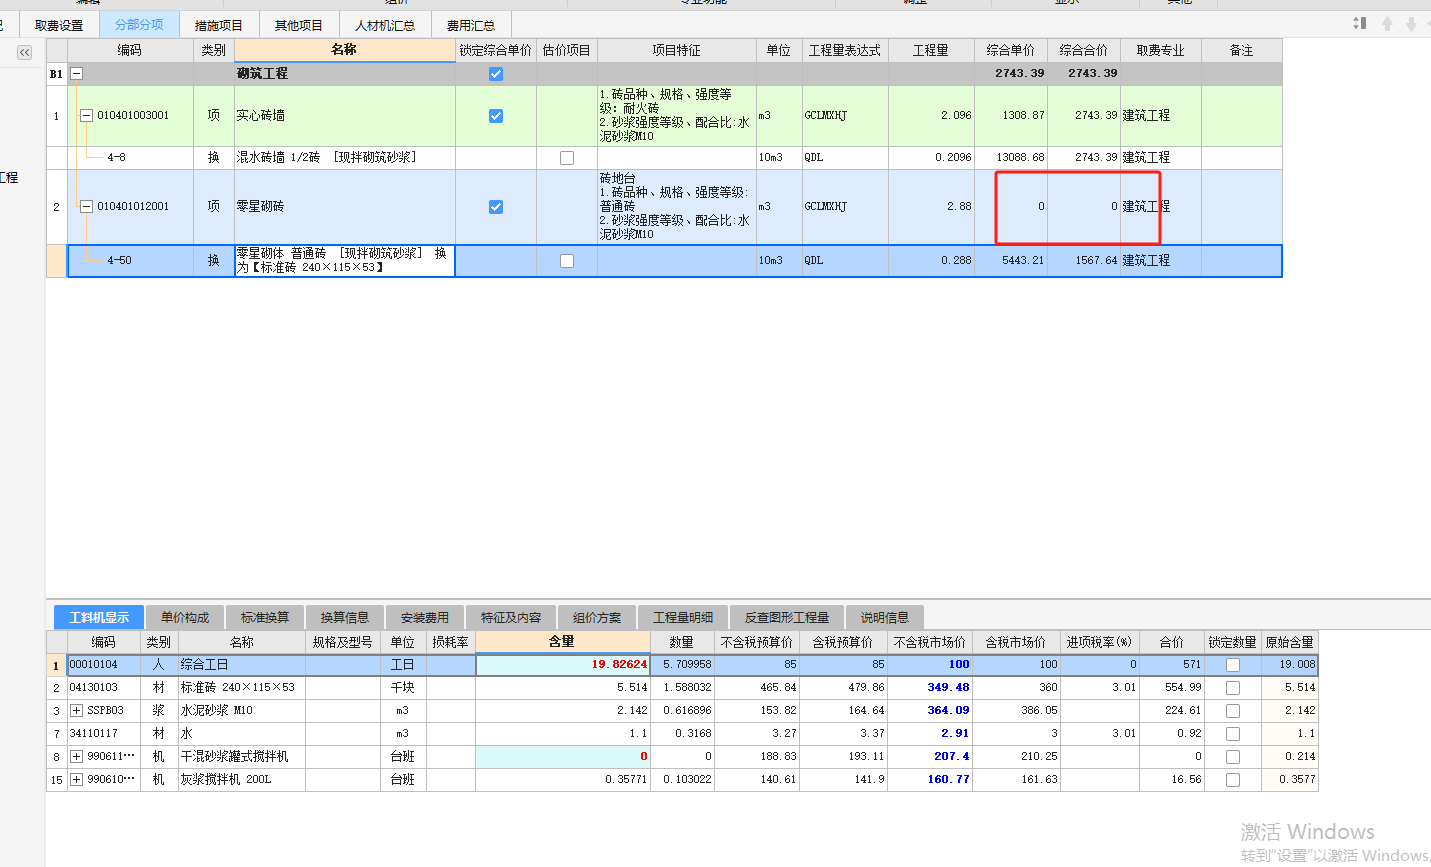This screenshot has width=1431, height=867.
Task: Click market price 207.4 for 干混砂浆罐式搅拌机
Action: click(x=930, y=757)
